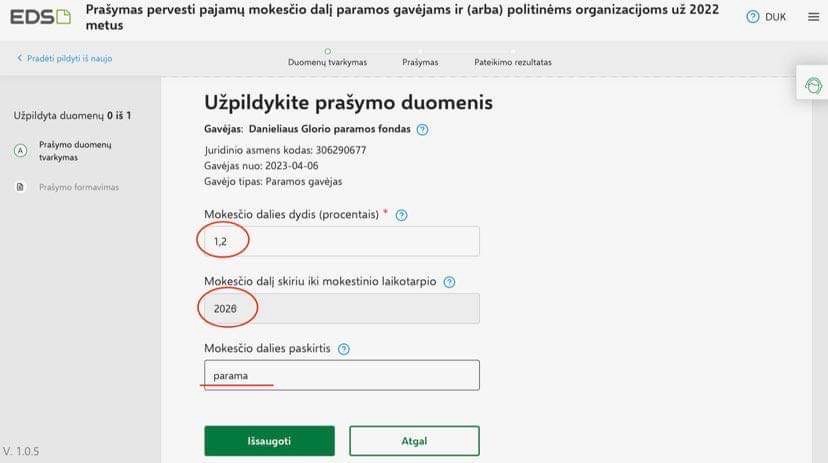
Task: Open the hamburger menu
Action: tap(813, 17)
